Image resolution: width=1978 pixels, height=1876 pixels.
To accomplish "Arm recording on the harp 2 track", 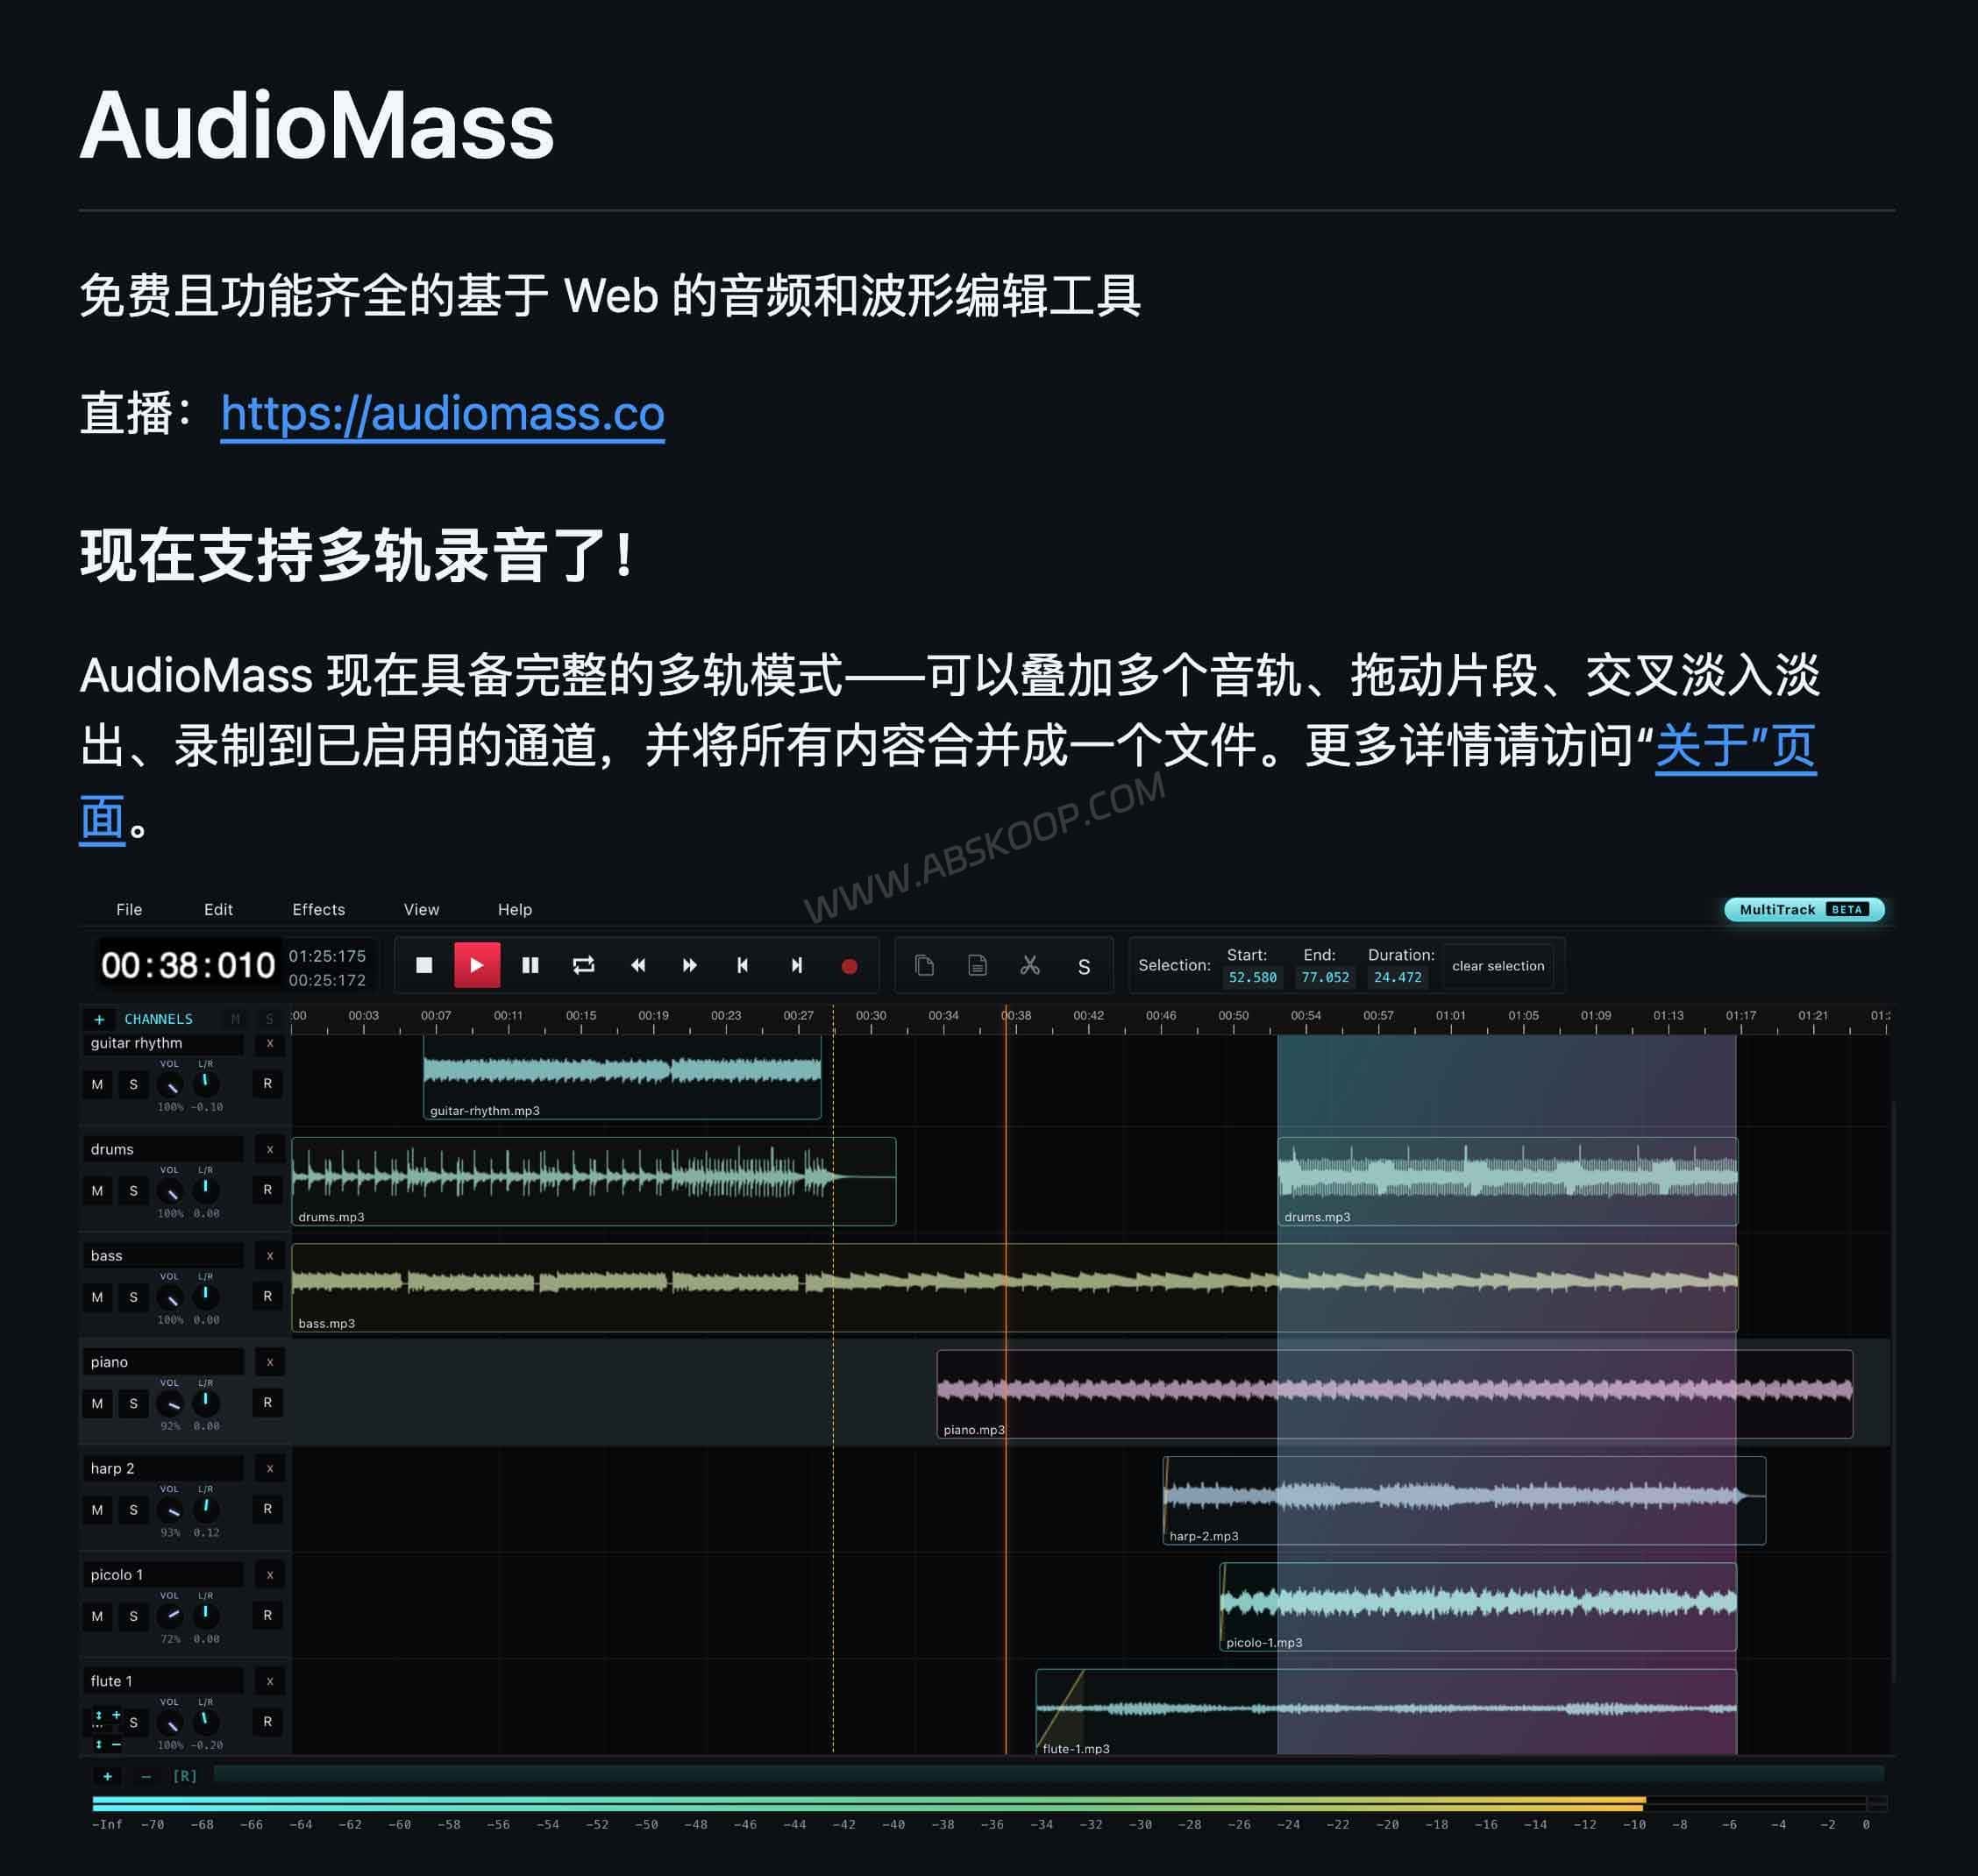I will coord(268,1509).
